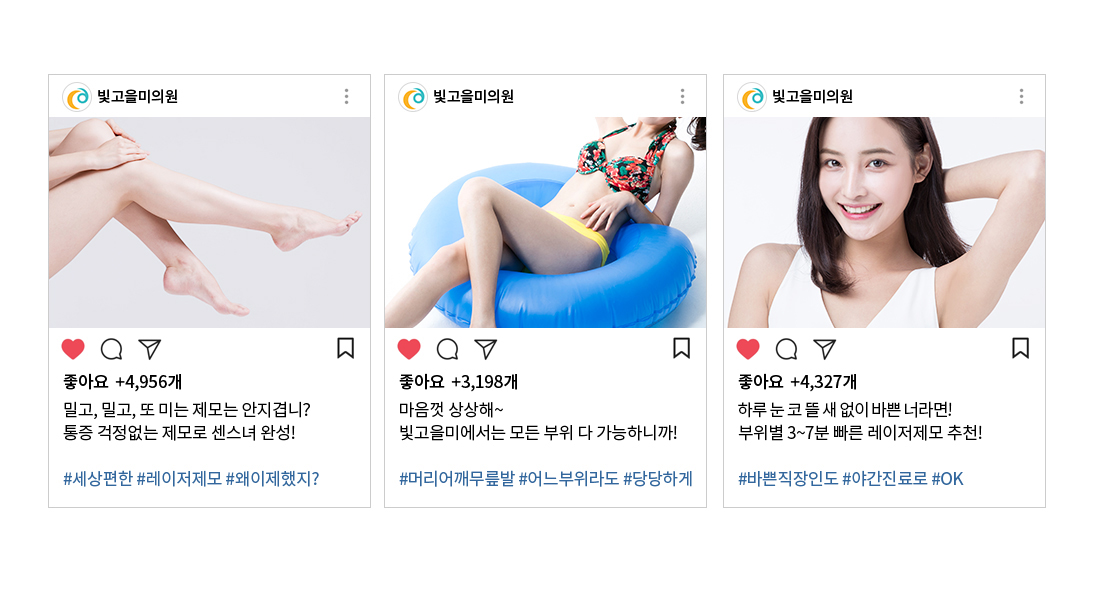1098x613 pixels.
Task: Unlike the swim ring bikini post
Action: pos(409,349)
